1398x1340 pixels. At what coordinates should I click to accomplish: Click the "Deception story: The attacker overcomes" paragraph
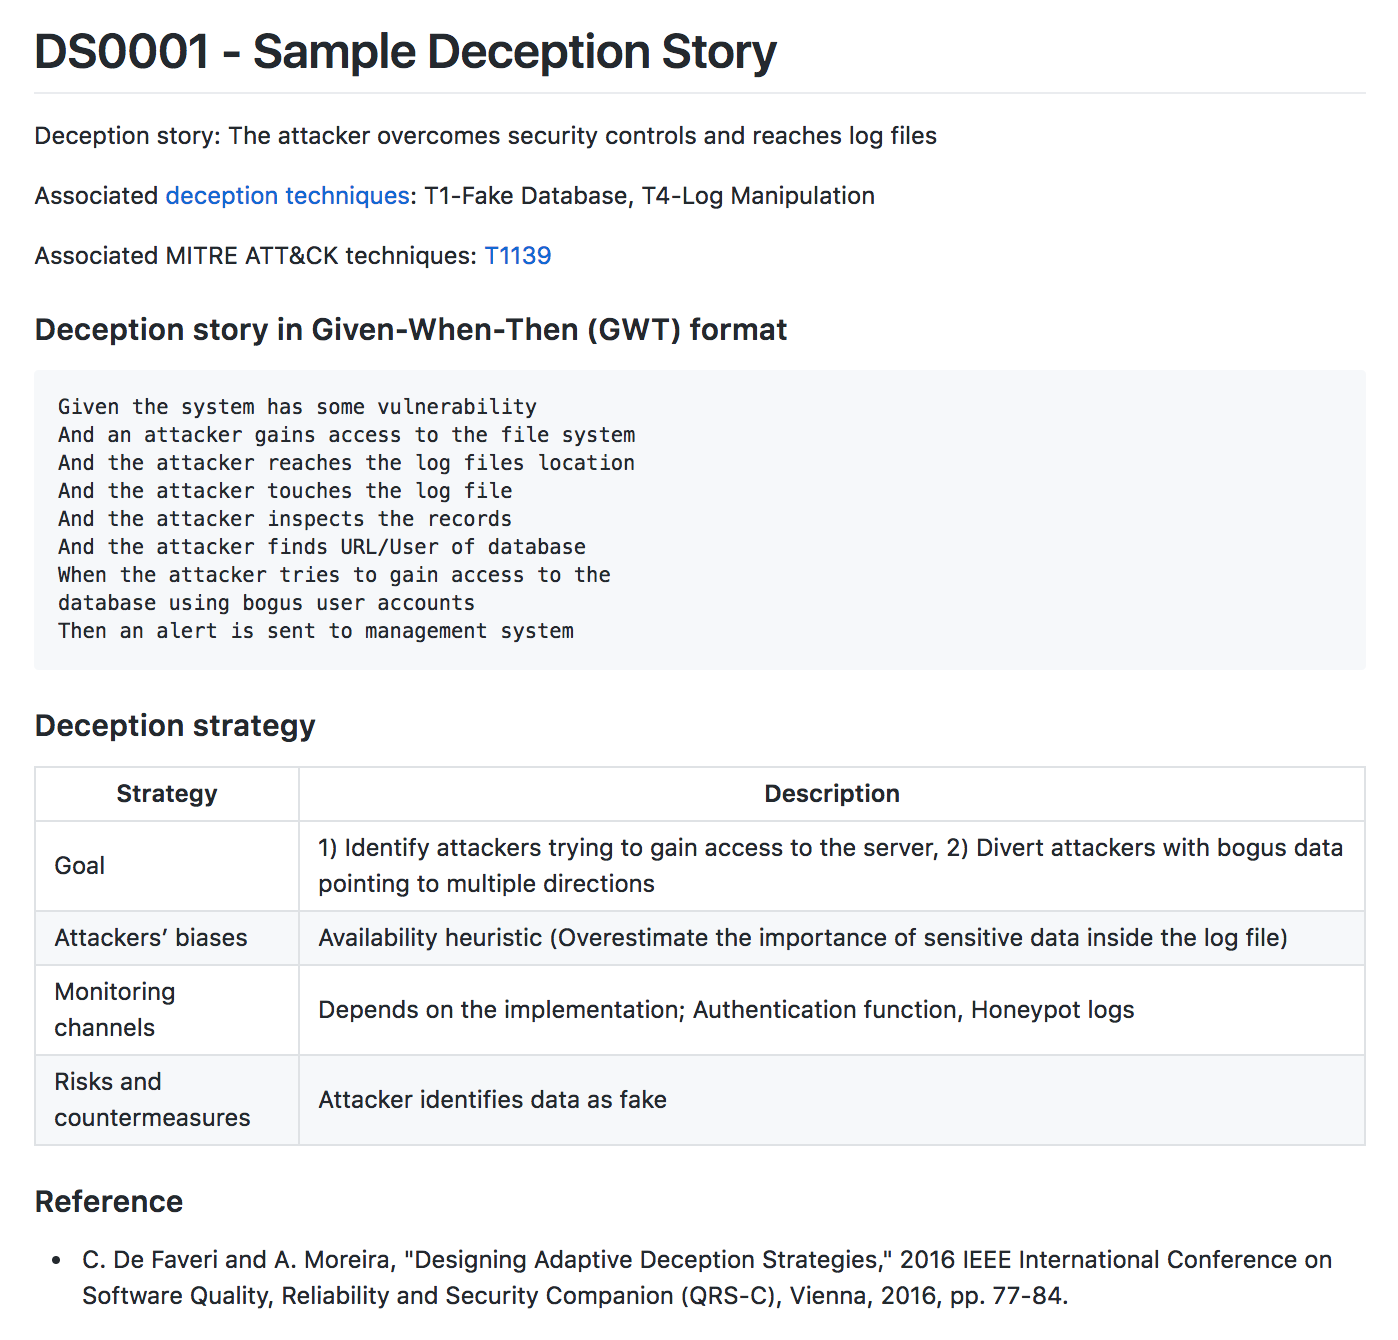[x=486, y=136]
